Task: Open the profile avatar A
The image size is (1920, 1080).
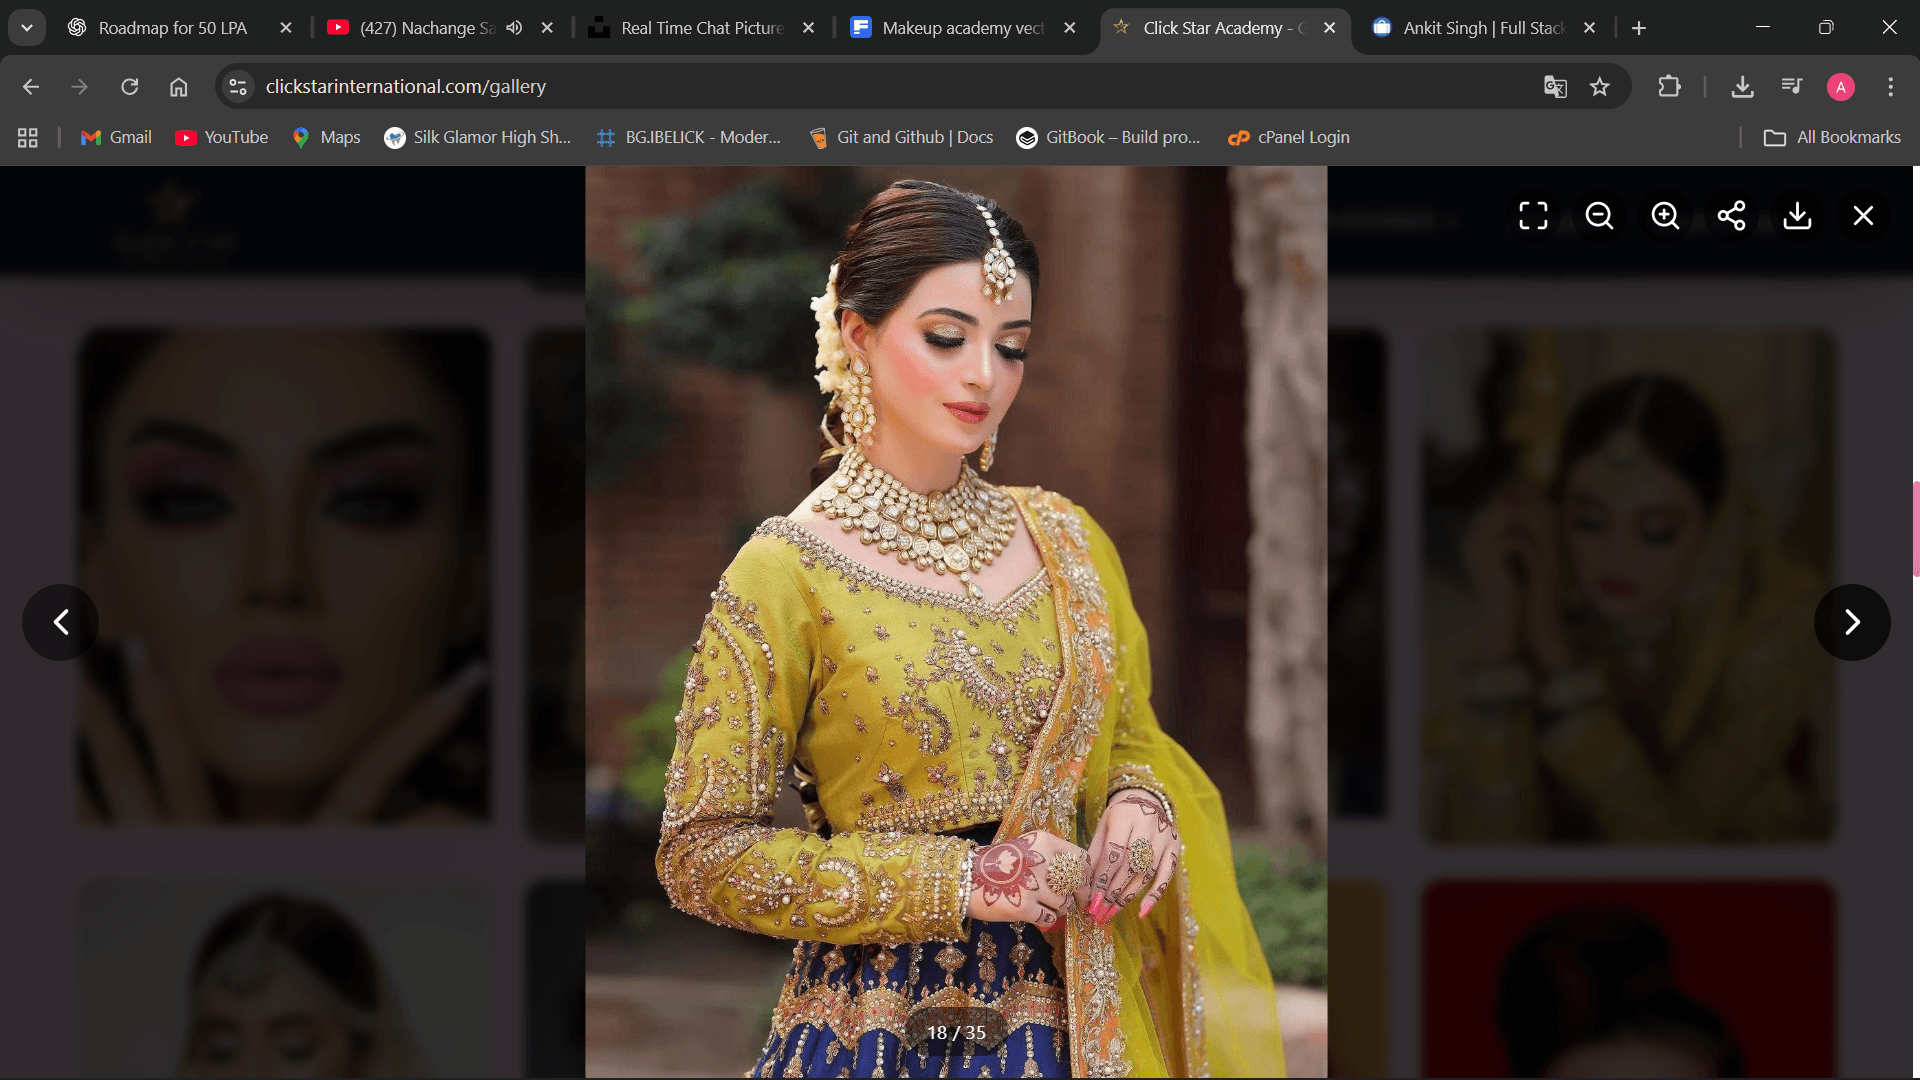Action: pos(1841,88)
